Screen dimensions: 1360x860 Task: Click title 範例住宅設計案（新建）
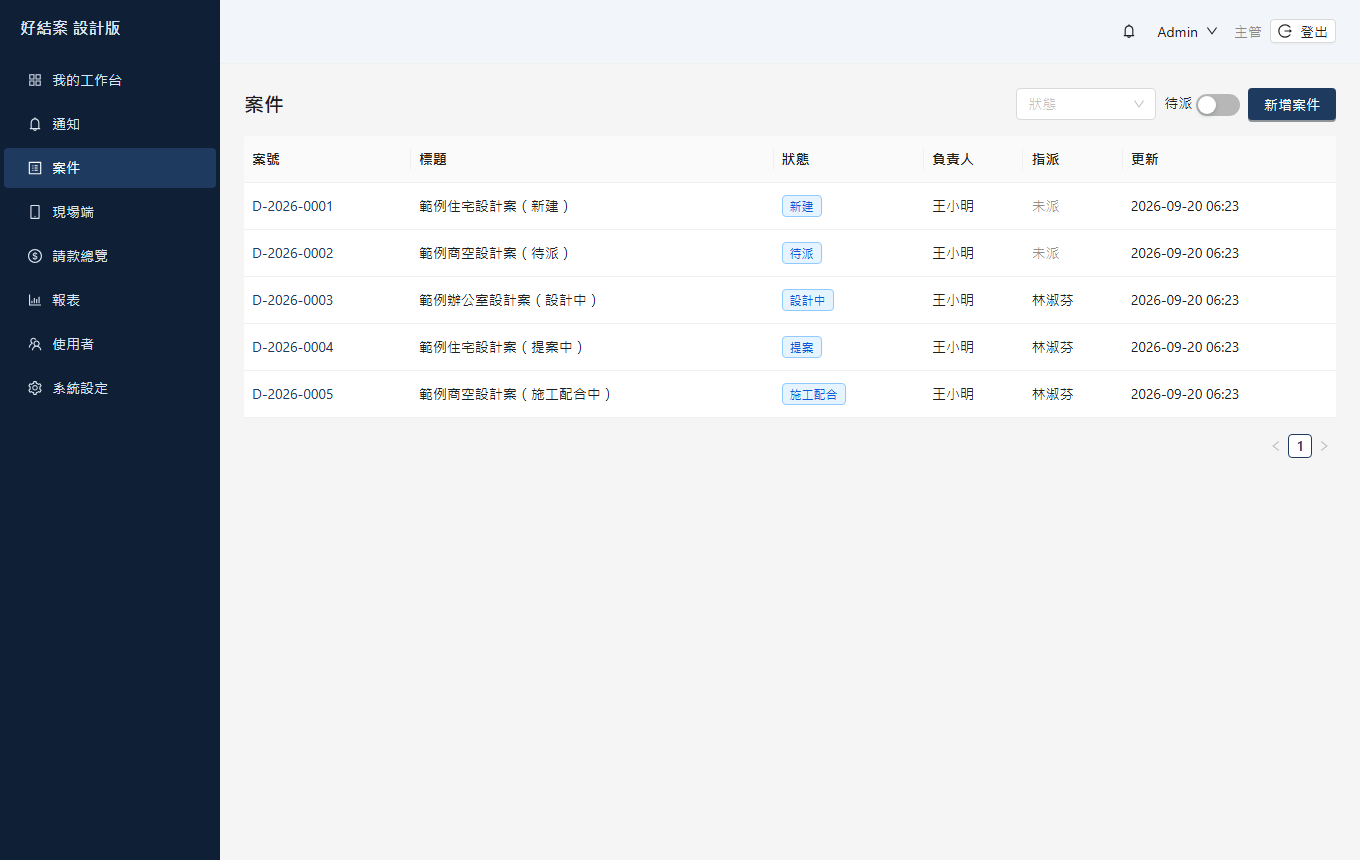coord(497,206)
